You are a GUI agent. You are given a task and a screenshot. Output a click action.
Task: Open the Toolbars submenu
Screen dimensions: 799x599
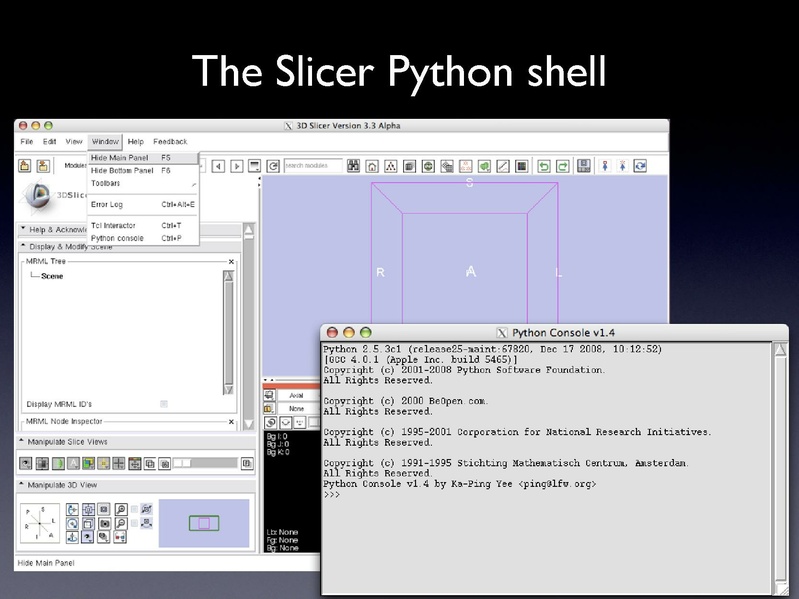143,183
